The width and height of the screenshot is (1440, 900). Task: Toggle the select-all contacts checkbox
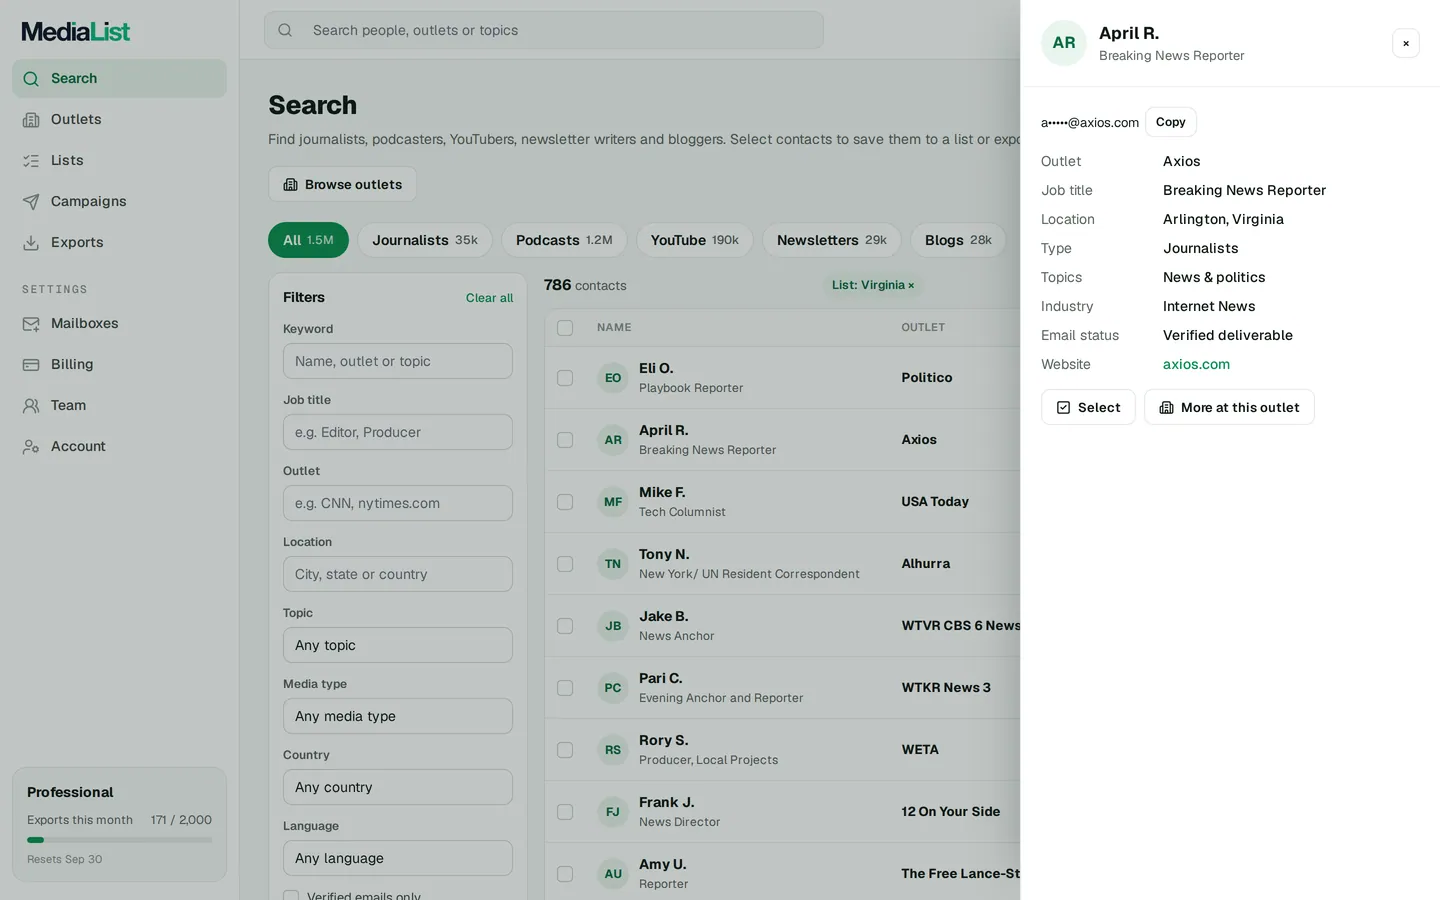[x=565, y=328]
